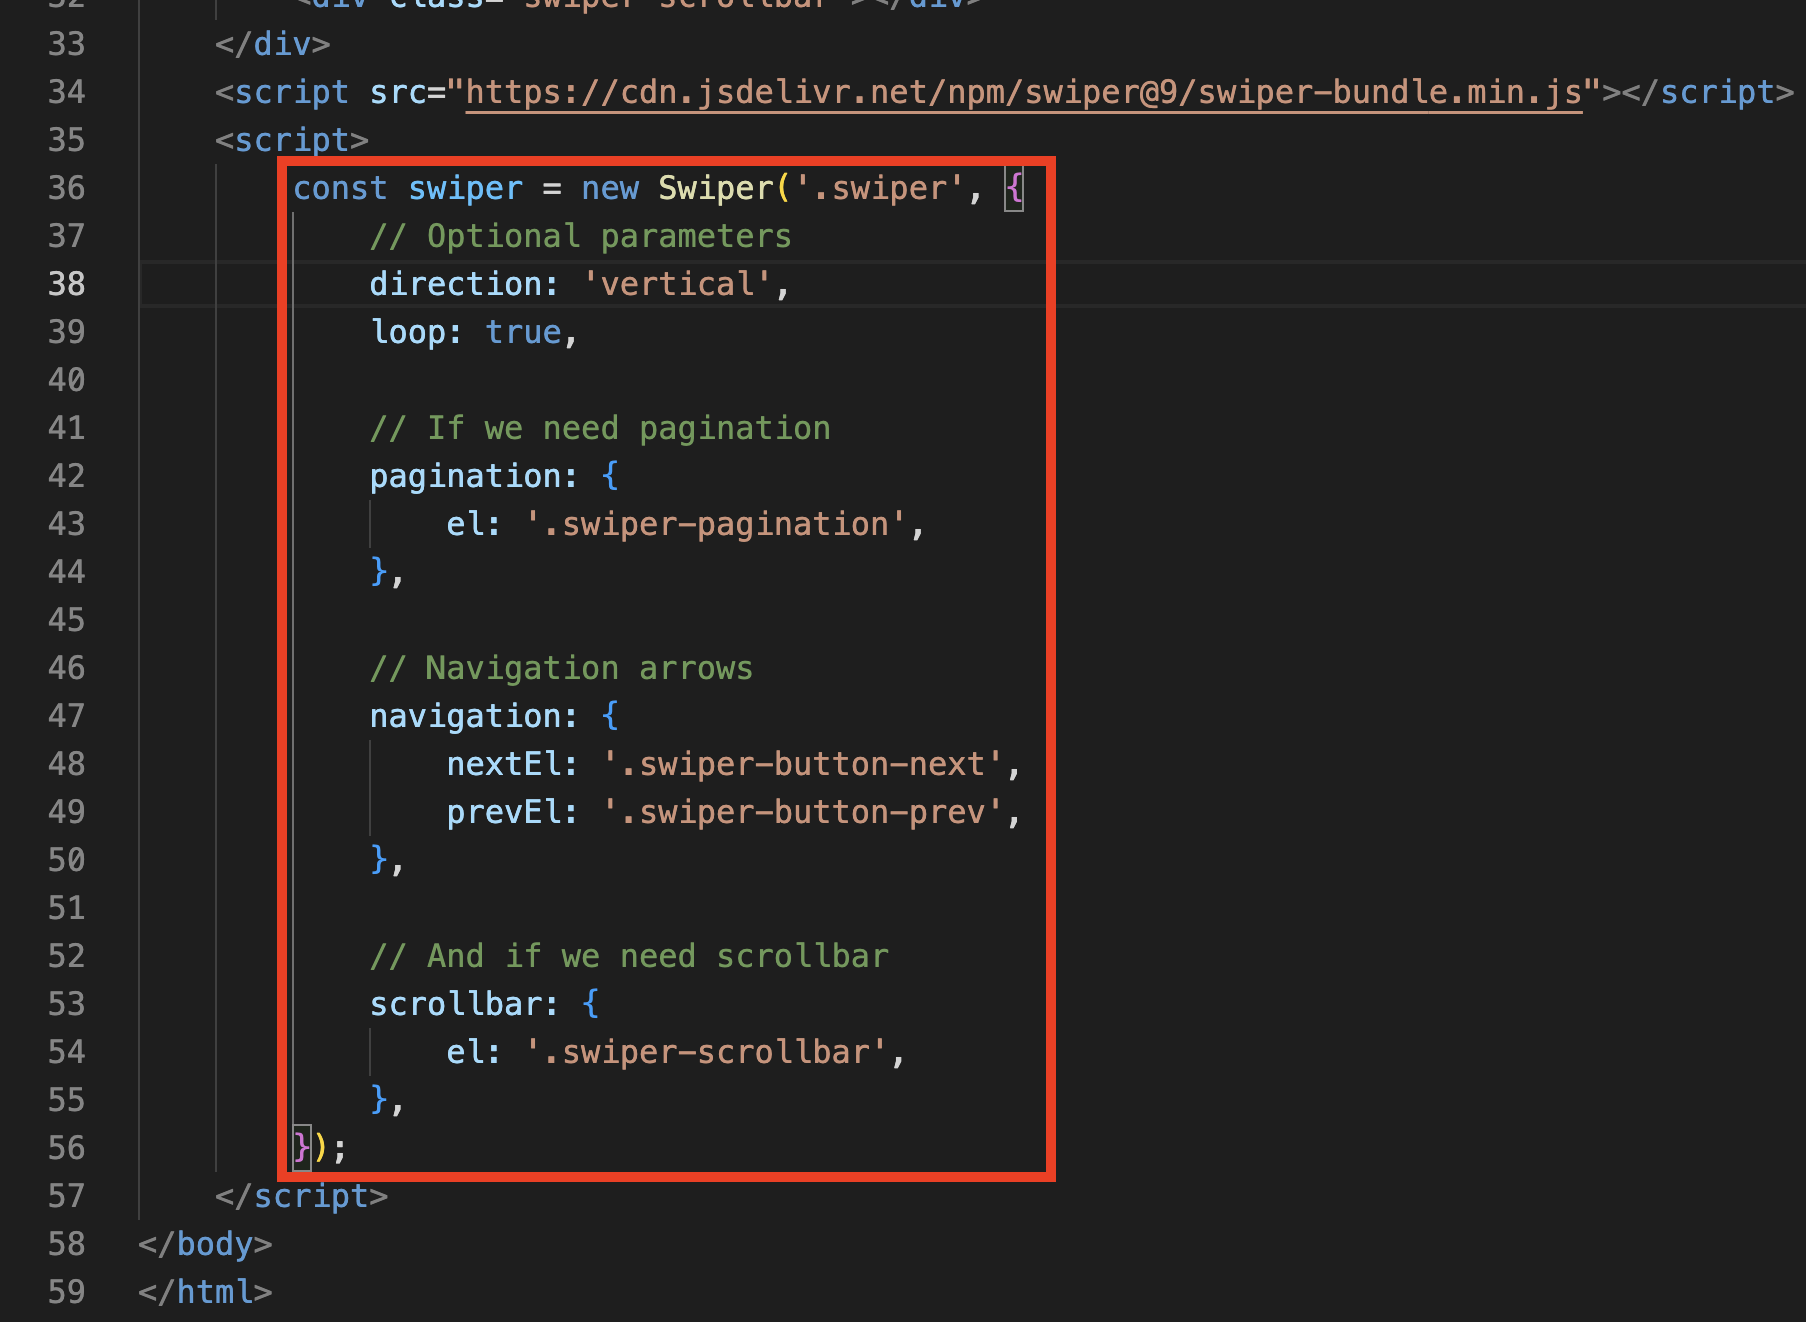The height and width of the screenshot is (1322, 1806).
Task: Click the 'src' attribute on line 34
Action: (x=398, y=92)
